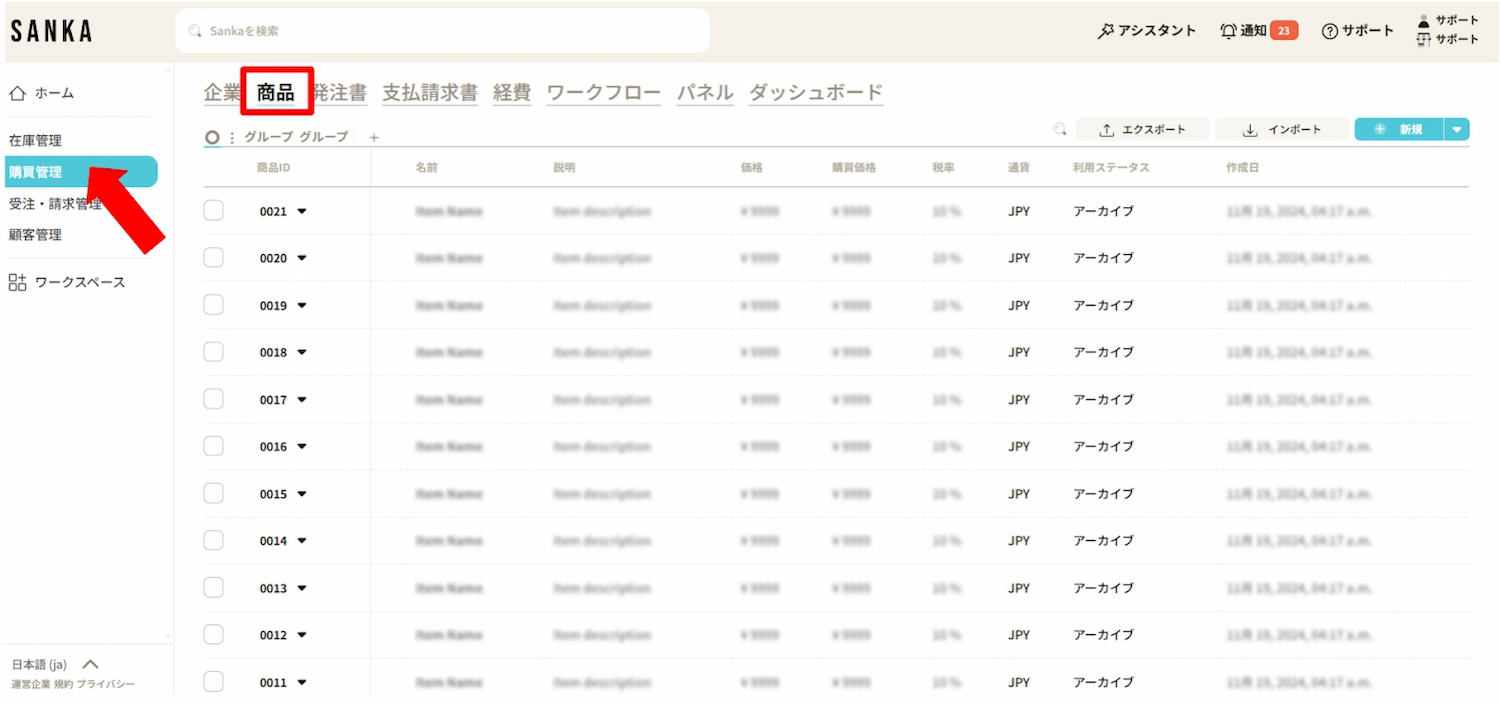Switch to the 発注書 tab

tap(342, 93)
